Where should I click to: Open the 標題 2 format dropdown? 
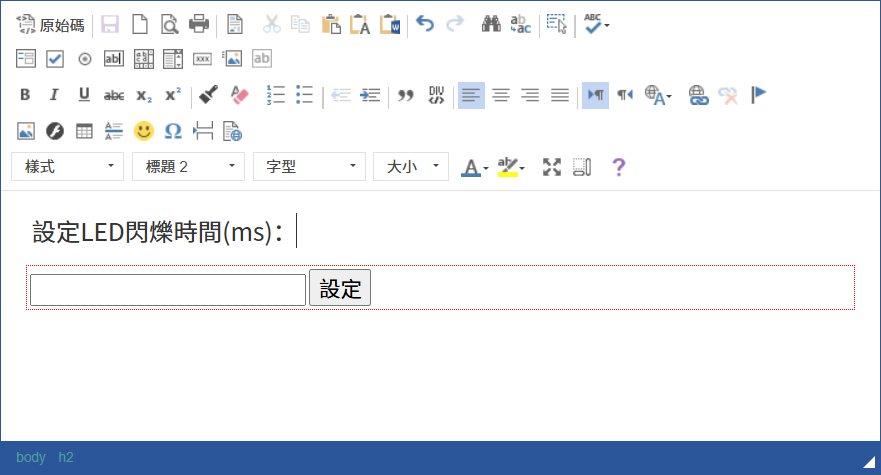[188, 167]
